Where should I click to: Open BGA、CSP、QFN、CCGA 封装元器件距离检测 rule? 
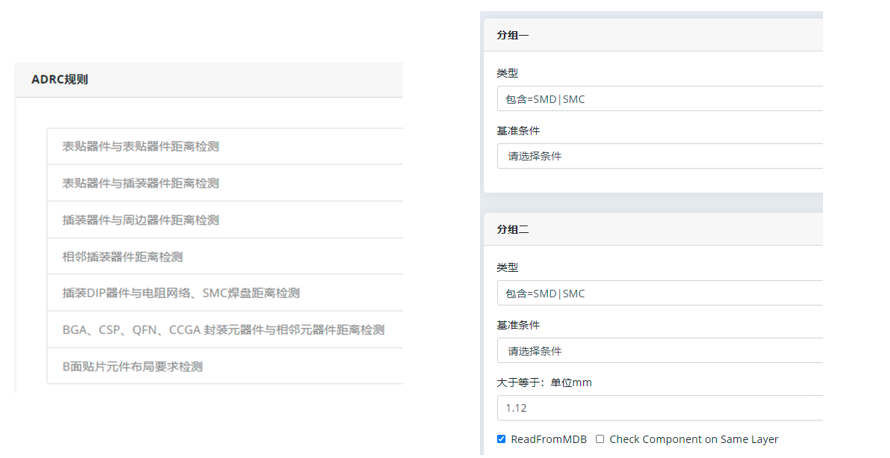[223, 330]
